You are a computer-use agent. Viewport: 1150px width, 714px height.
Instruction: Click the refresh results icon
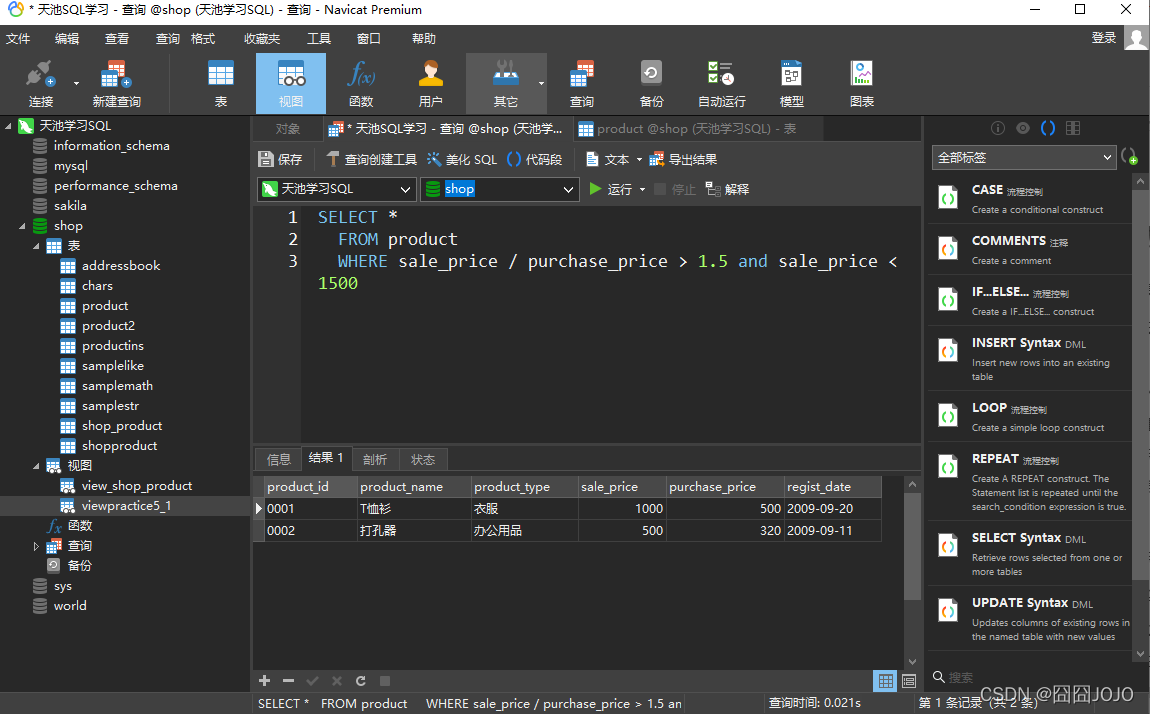[360, 681]
